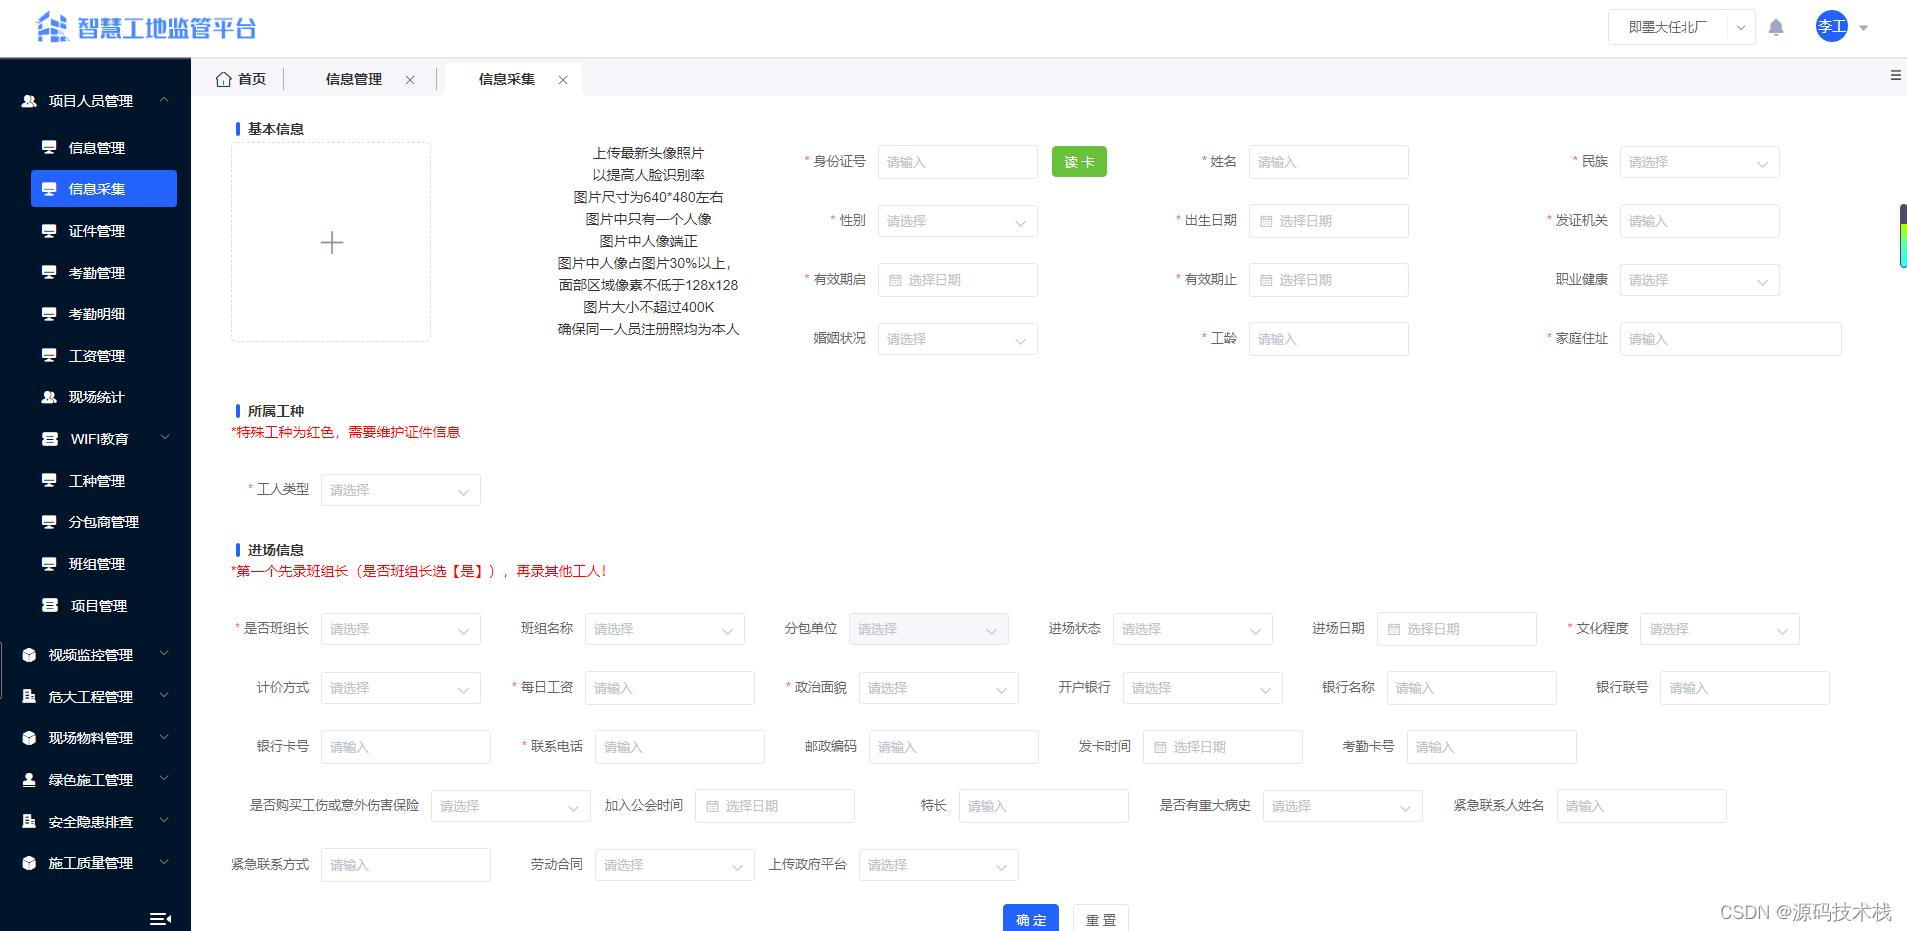Image resolution: width=1907 pixels, height=931 pixels.
Task: Open the 民族 dropdown
Action: (x=1700, y=162)
